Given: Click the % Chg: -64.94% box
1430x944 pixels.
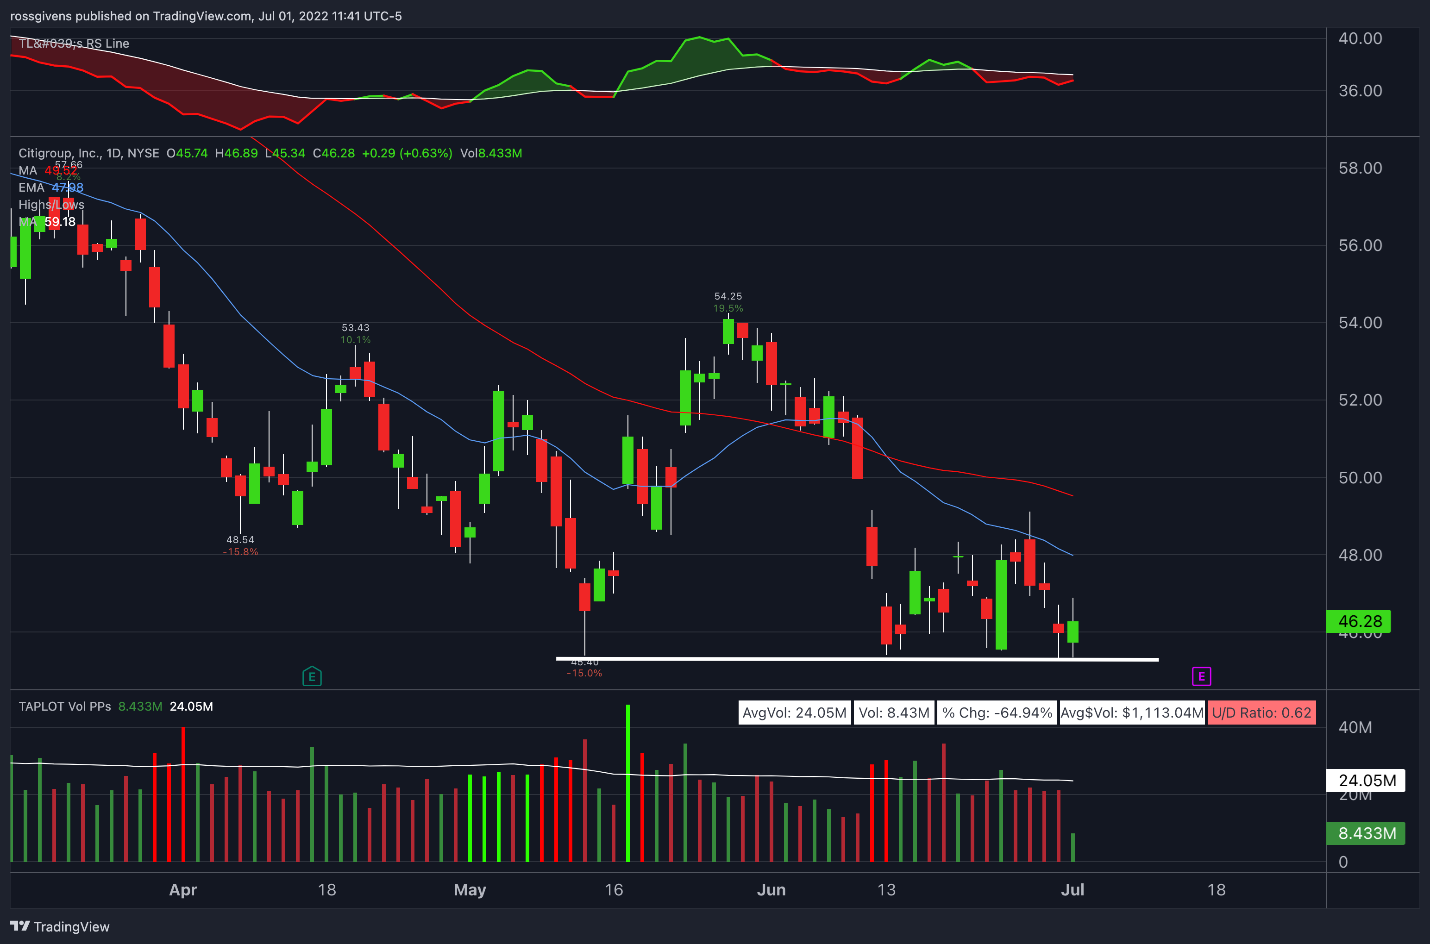Looking at the screenshot, I should tap(997, 713).
